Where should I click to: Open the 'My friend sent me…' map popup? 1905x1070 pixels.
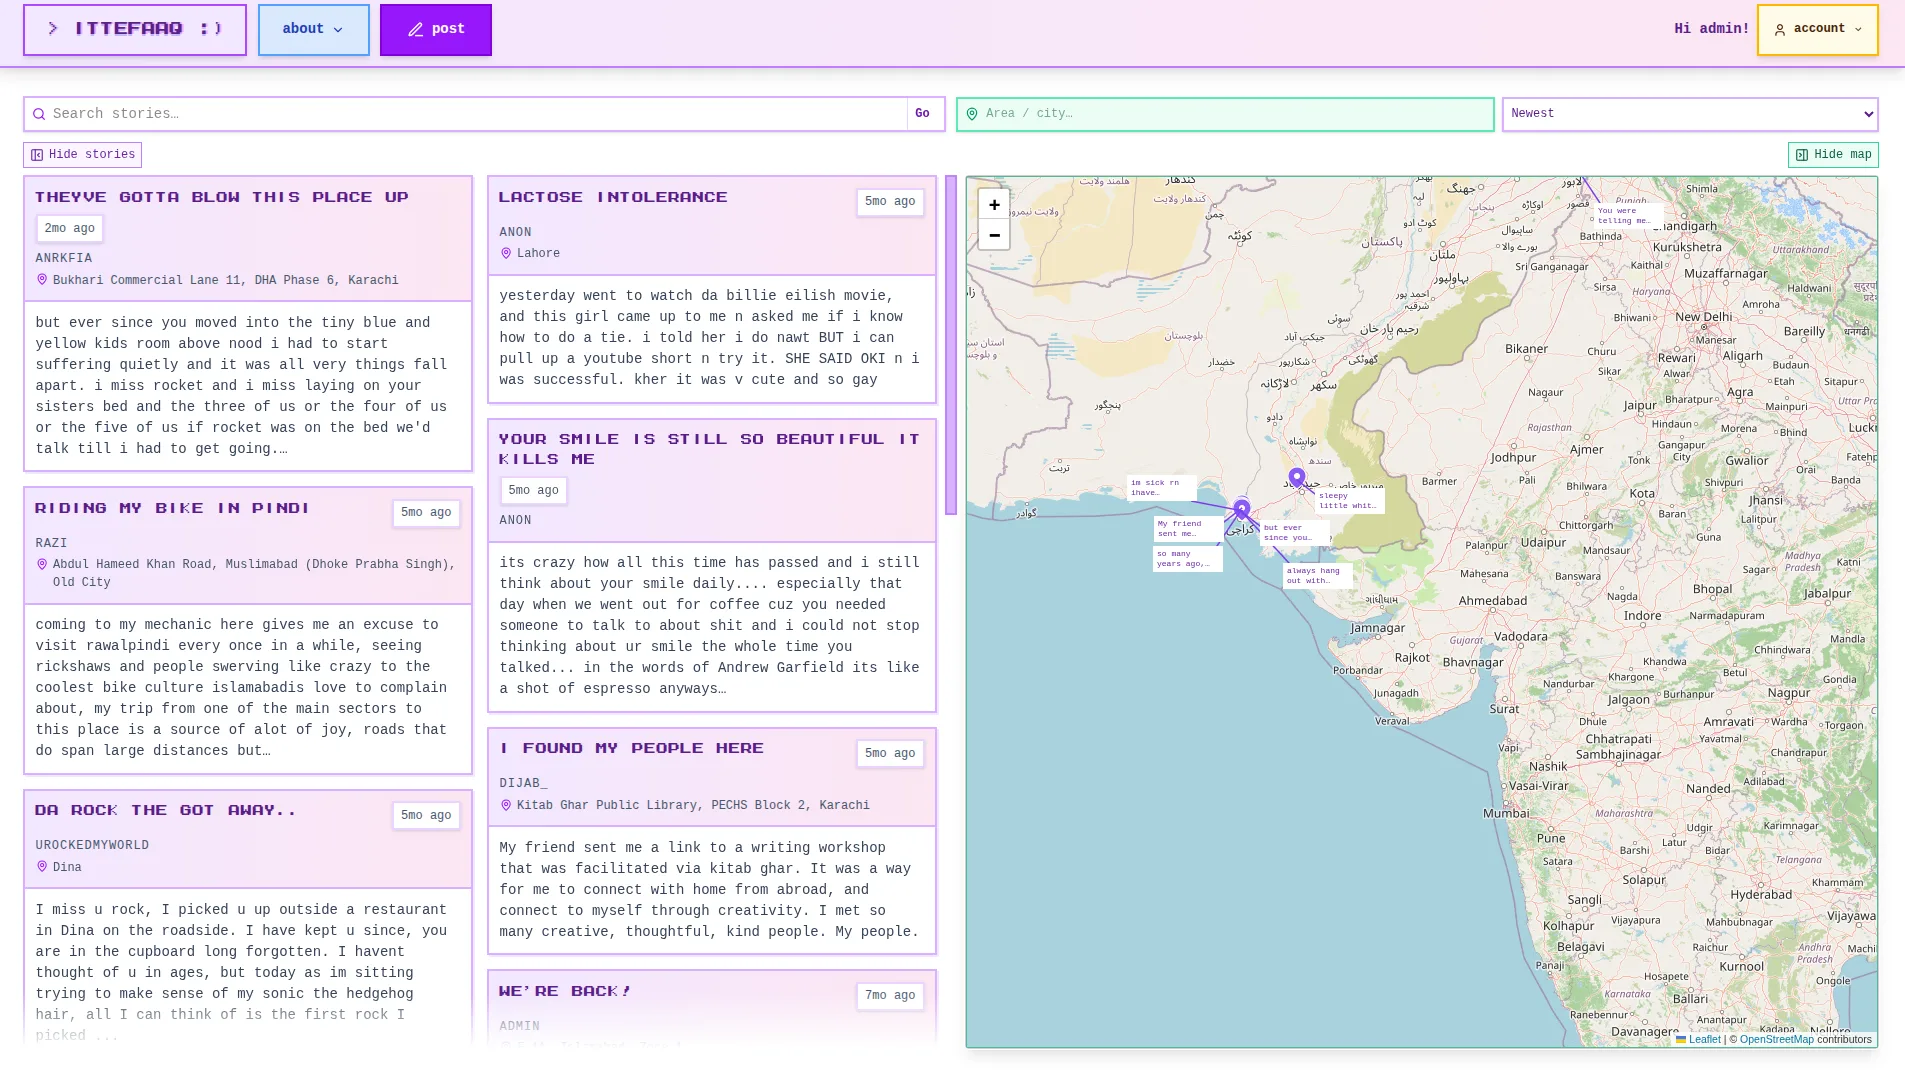(1187, 528)
